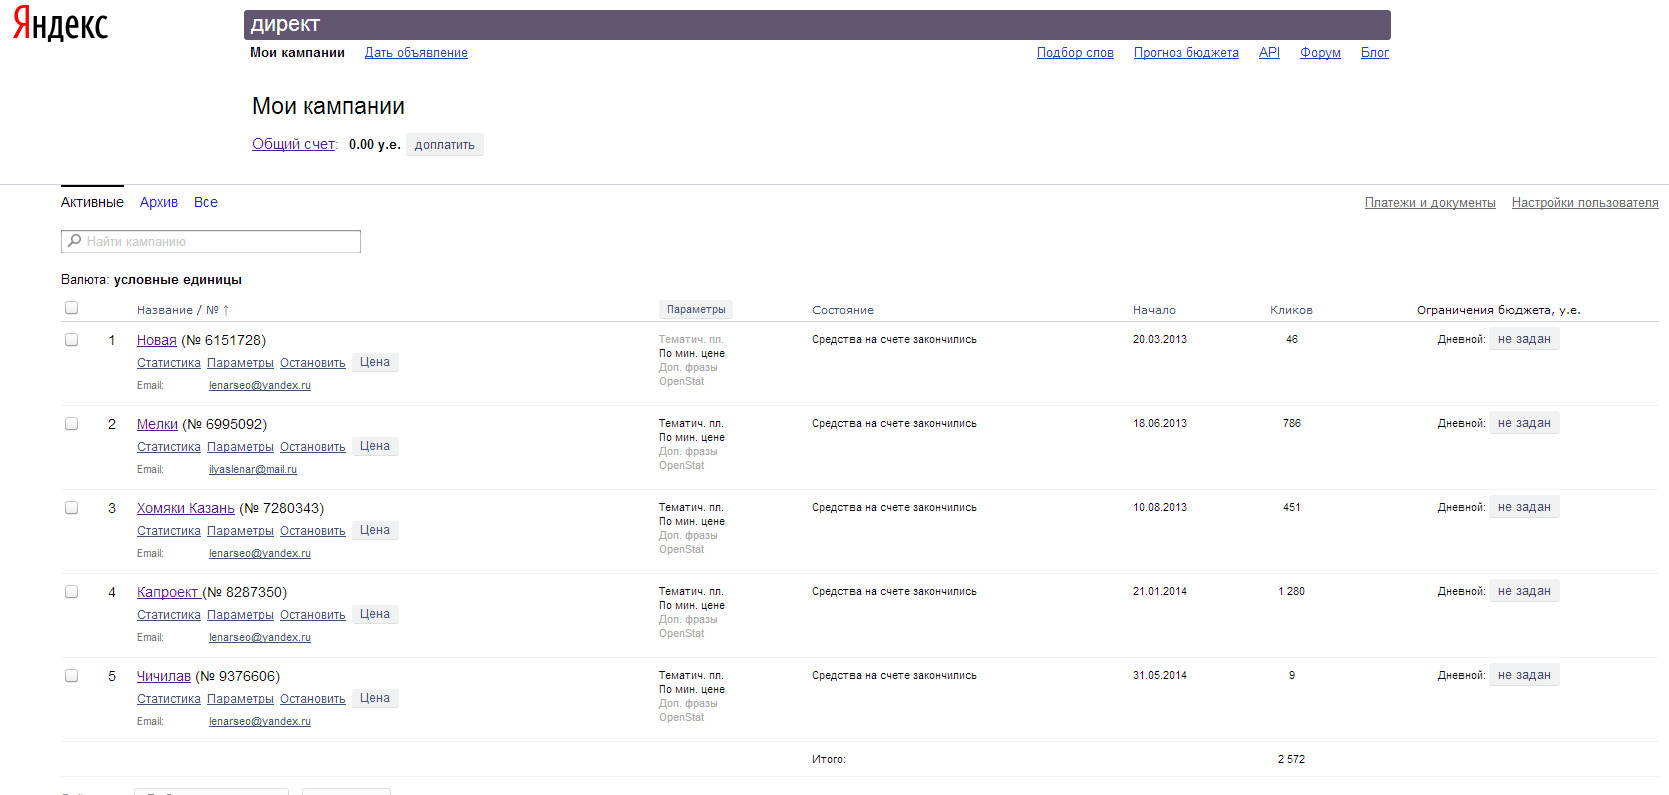This screenshot has height=795, width=1669.
Task: Click the clicks total 2 572
Action: point(1291,759)
